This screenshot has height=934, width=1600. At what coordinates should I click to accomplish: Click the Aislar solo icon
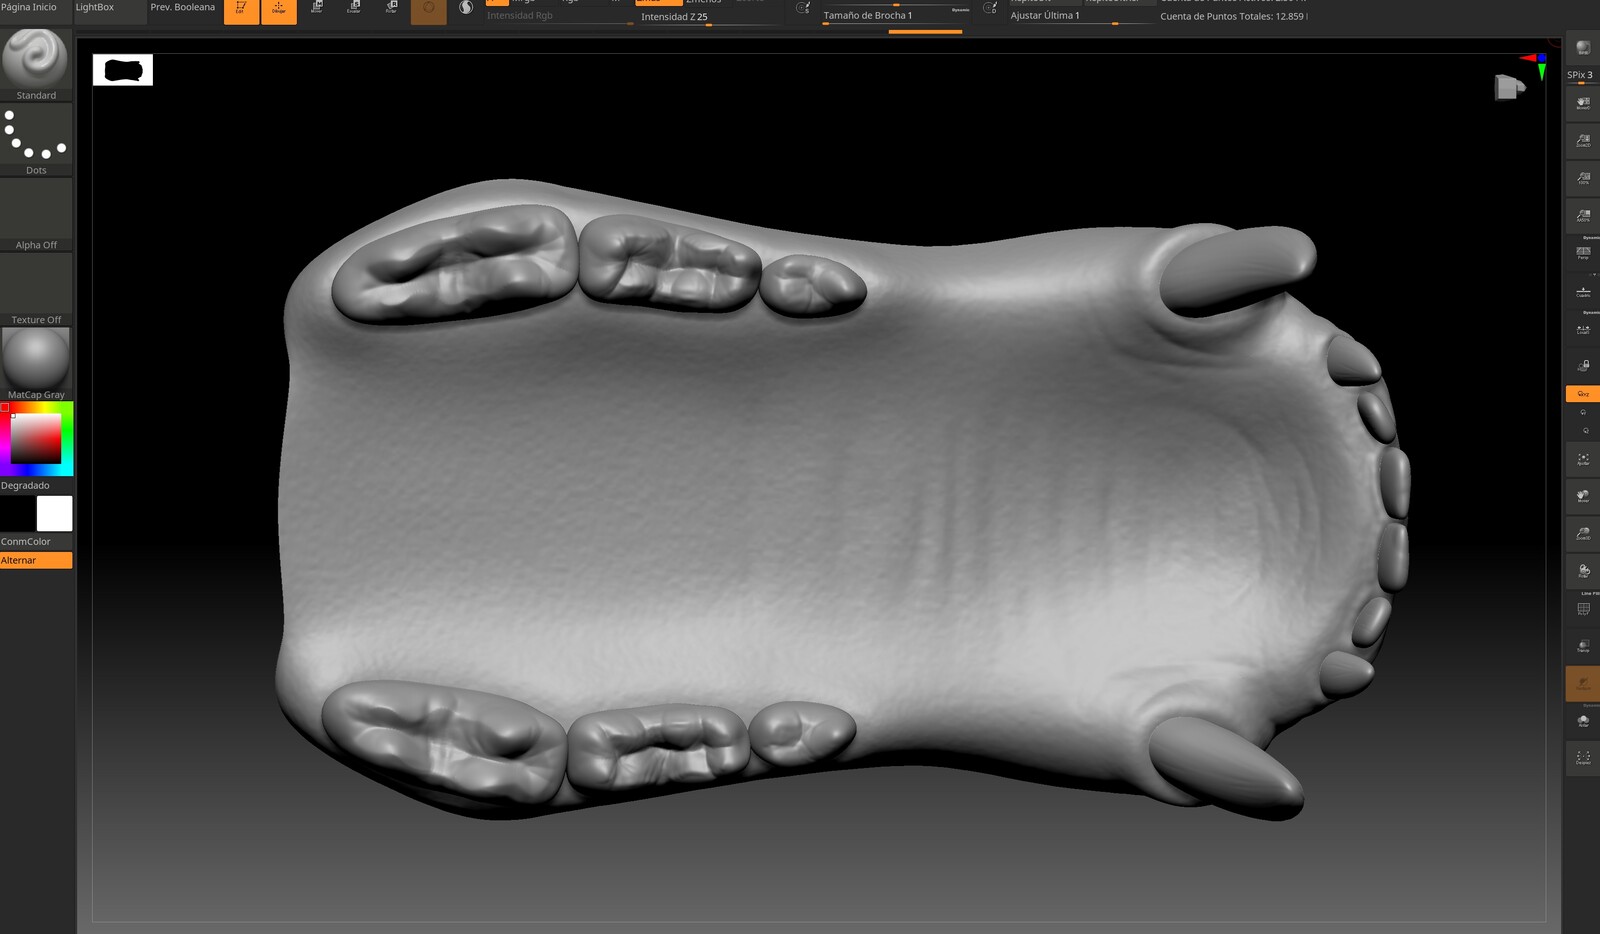[x=1583, y=721]
